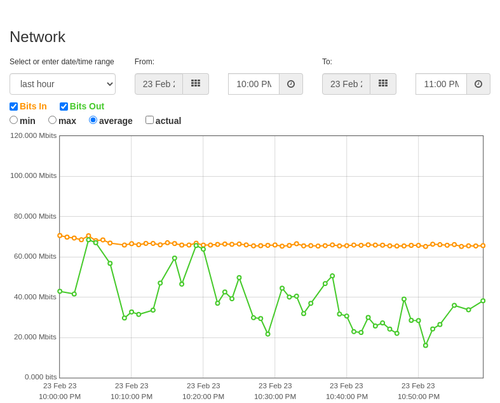Click the Bits Out green label
The height and width of the screenshot is (403, 500).
click(x=87, y=106)
